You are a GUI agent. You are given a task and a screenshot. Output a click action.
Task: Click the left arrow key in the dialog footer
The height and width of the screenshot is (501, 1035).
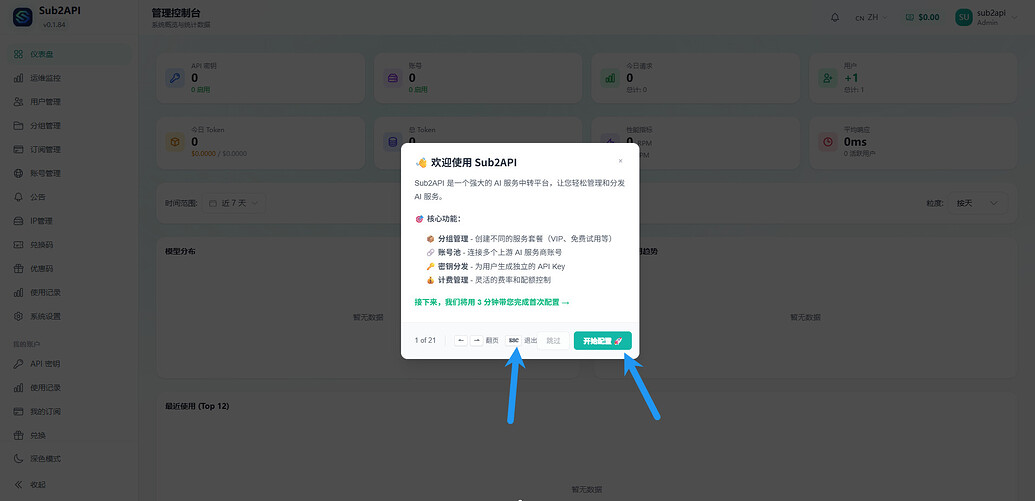click(x=461, y=341)
